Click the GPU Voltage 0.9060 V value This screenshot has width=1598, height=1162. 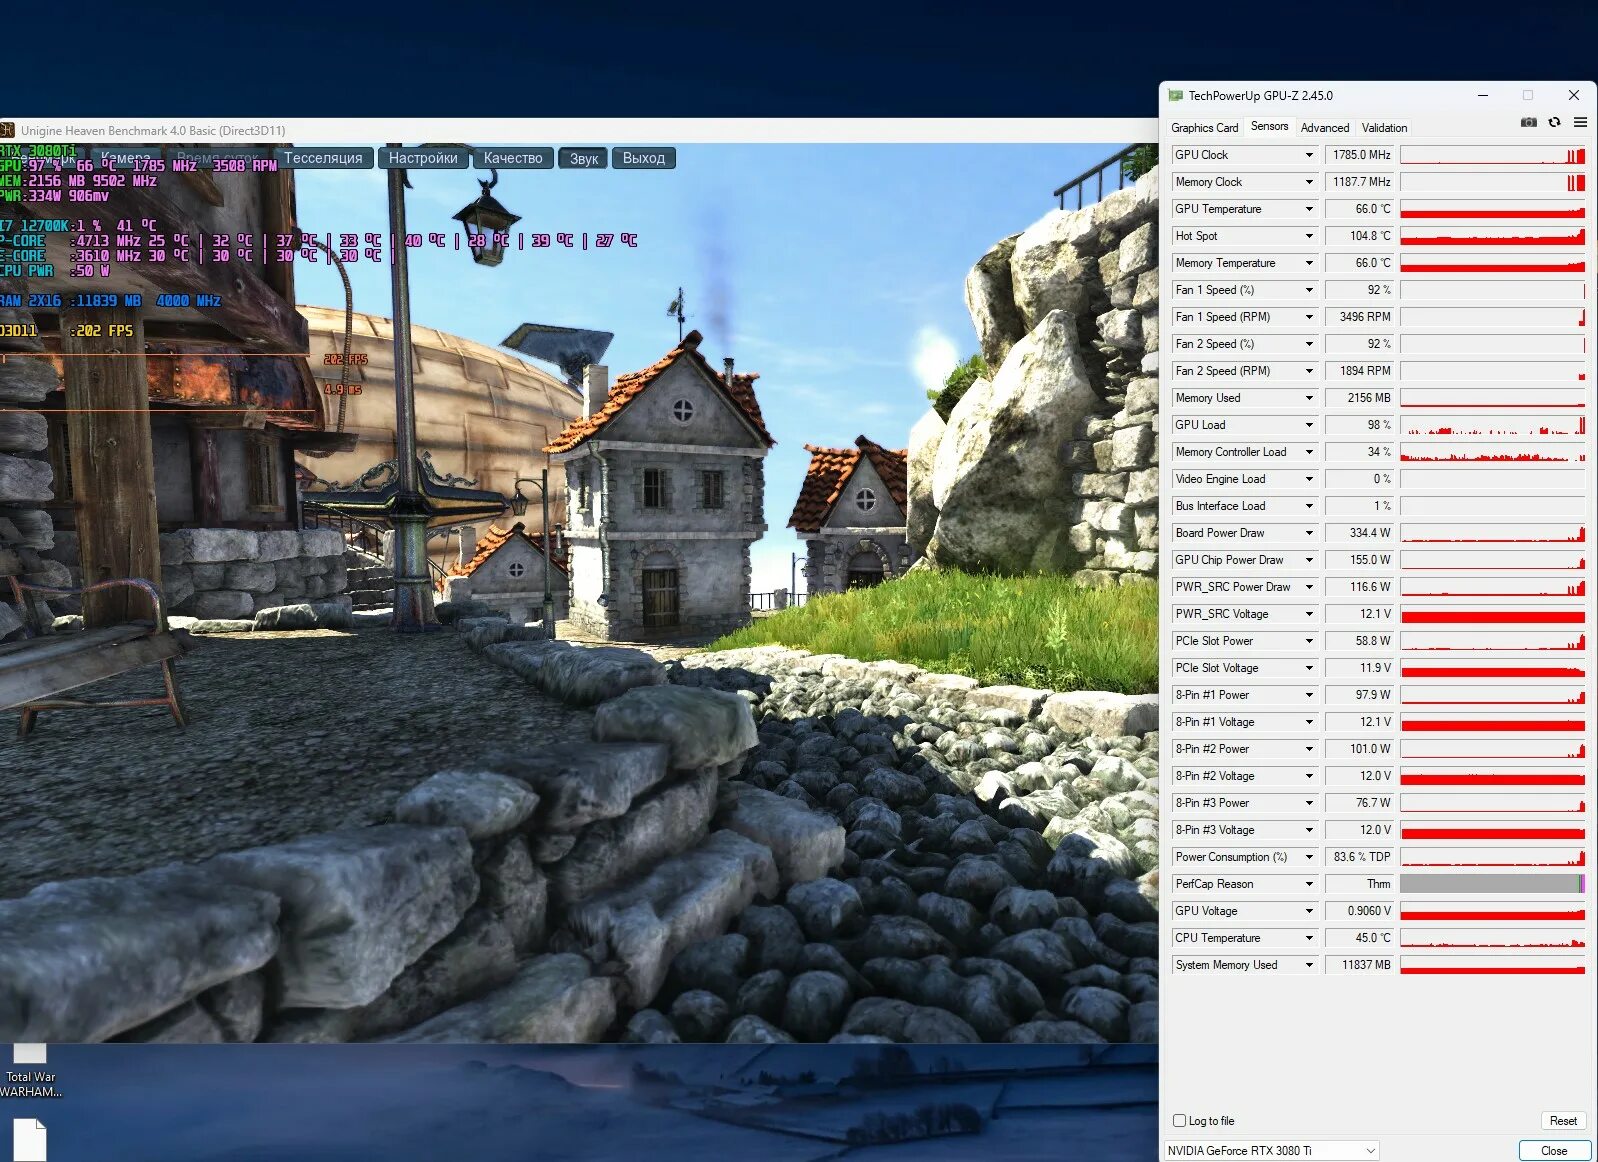point(1360,911)
